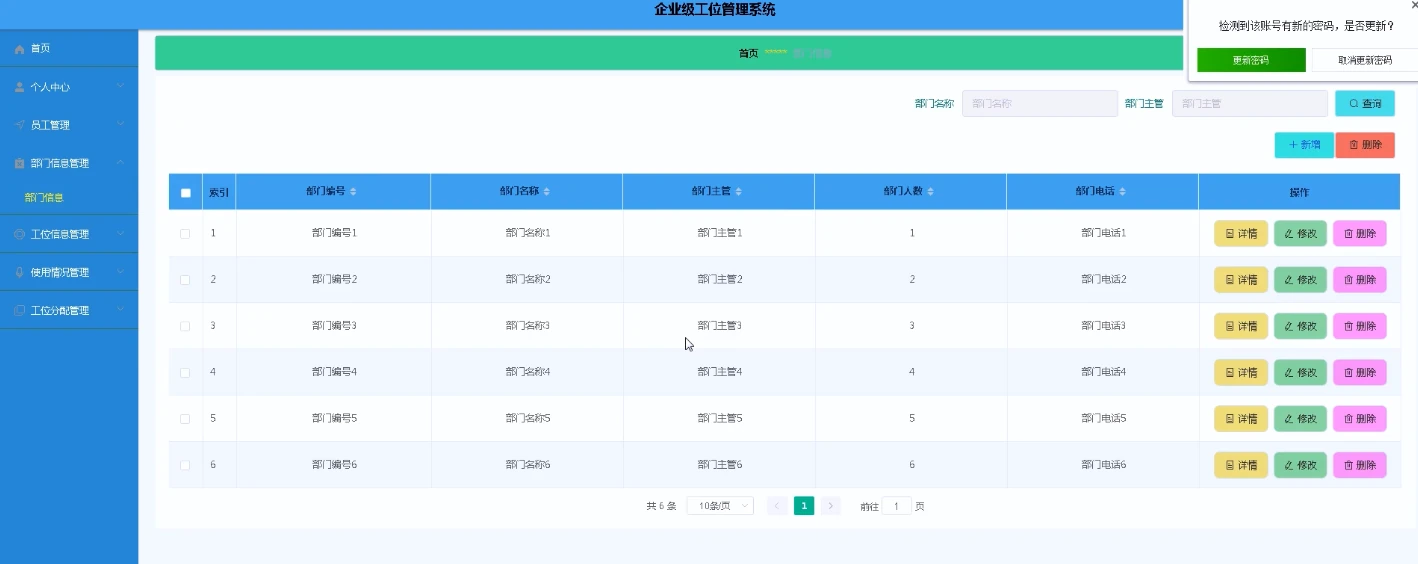Click the 部门名称 search input field
The width and height of the screenshot is (1418, 564).
click(x=1040, y=103)
